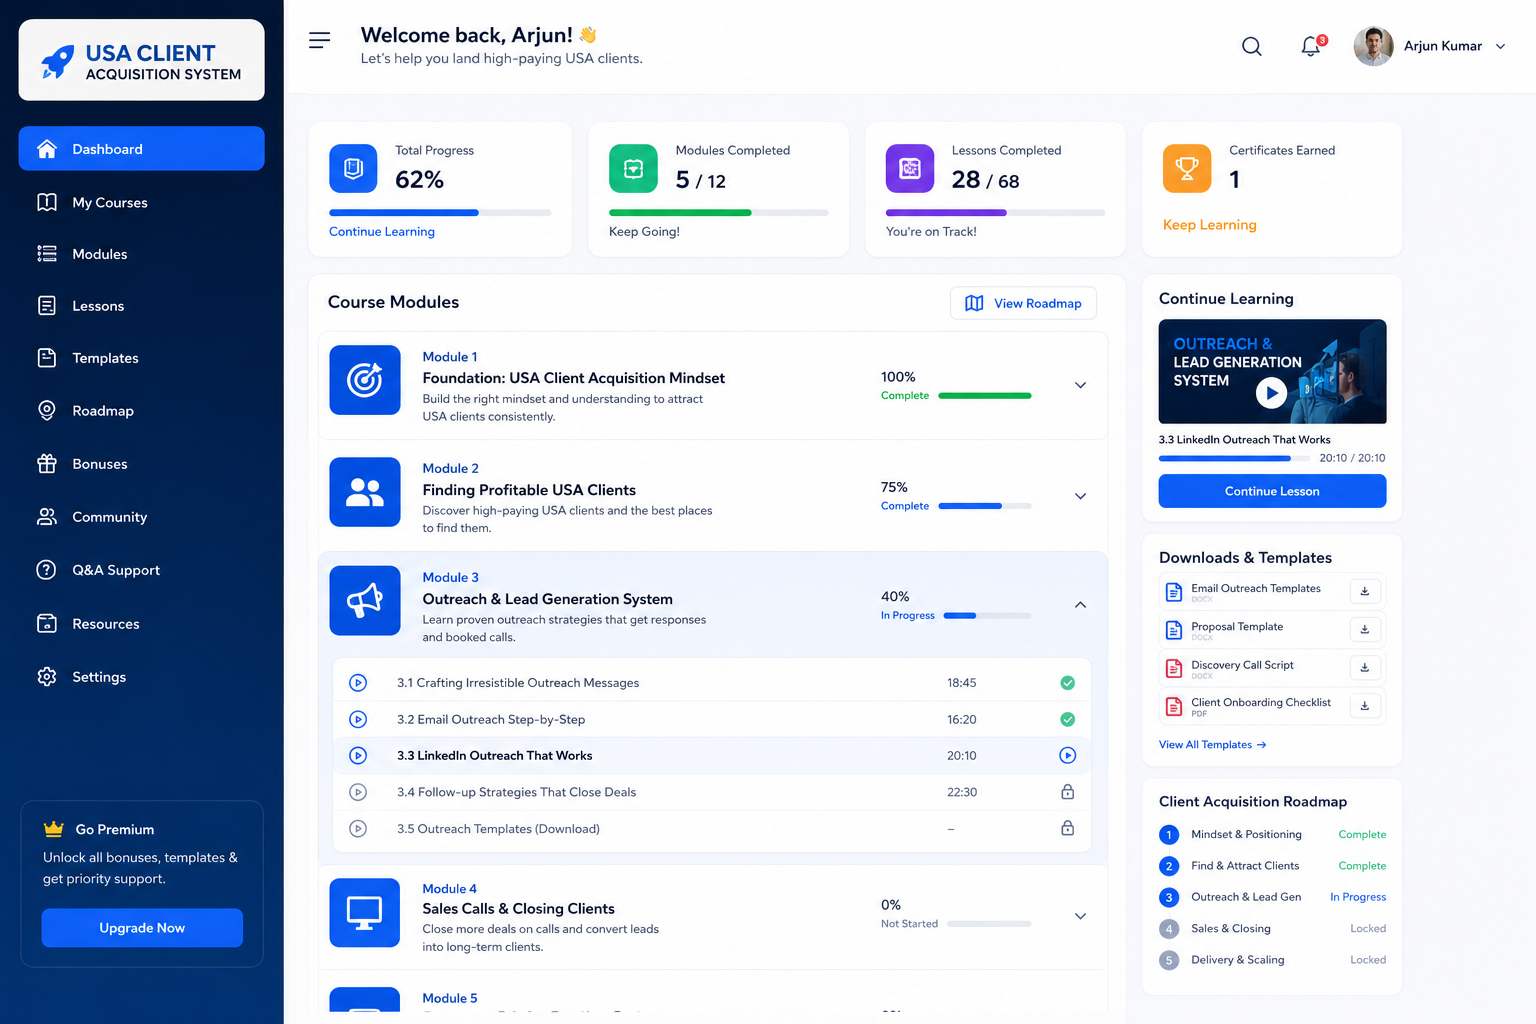1536x1024 pixels.
Task: Click the lock icon on lesson 3.5
Action: 1067,828
